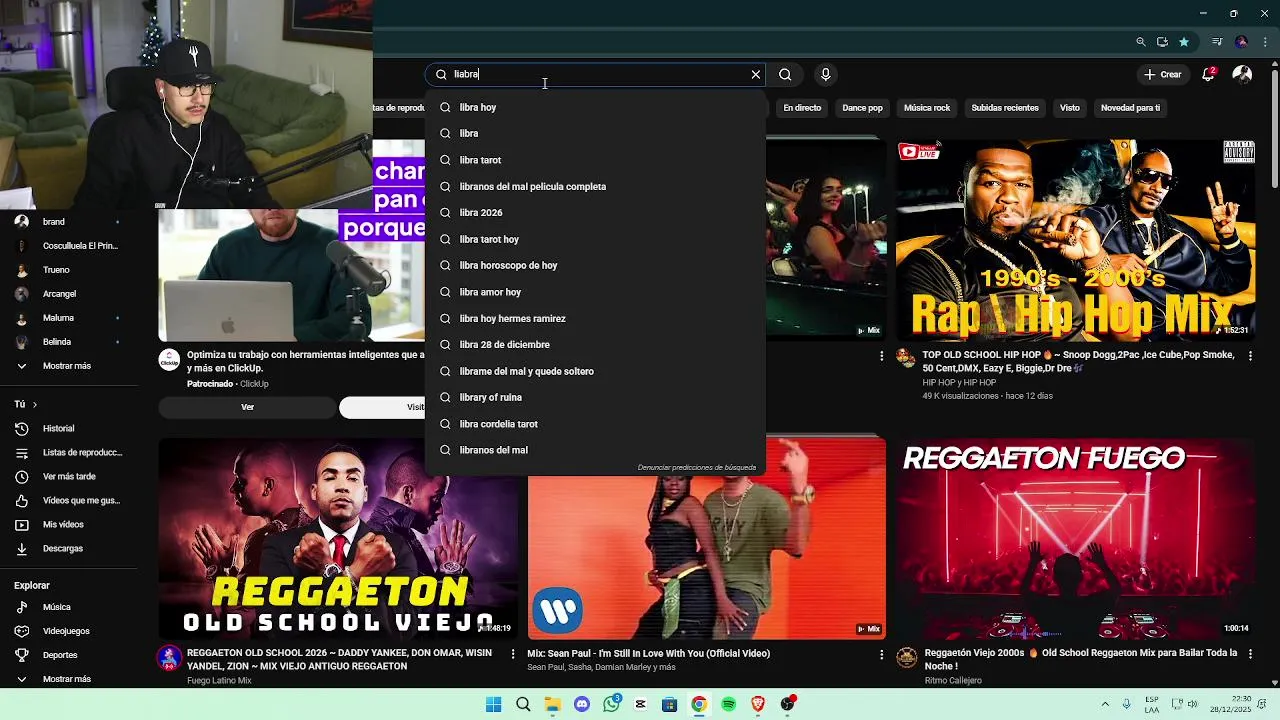Open YouTube notifications bell
The width and height of the screenshot is (1280, 720).
1209,74
